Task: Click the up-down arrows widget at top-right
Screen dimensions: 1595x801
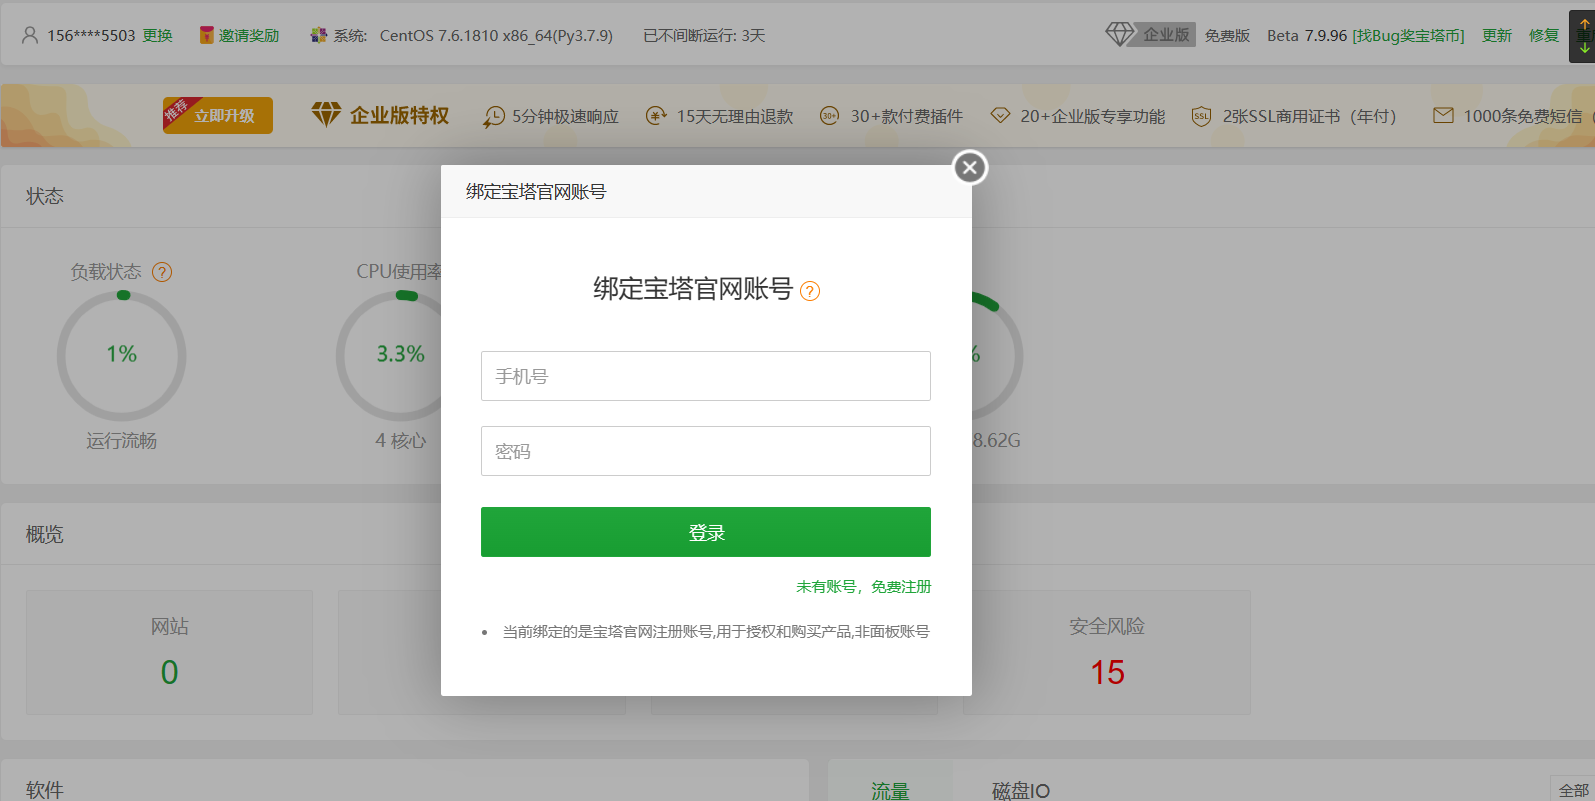Action: point(1583,35)
